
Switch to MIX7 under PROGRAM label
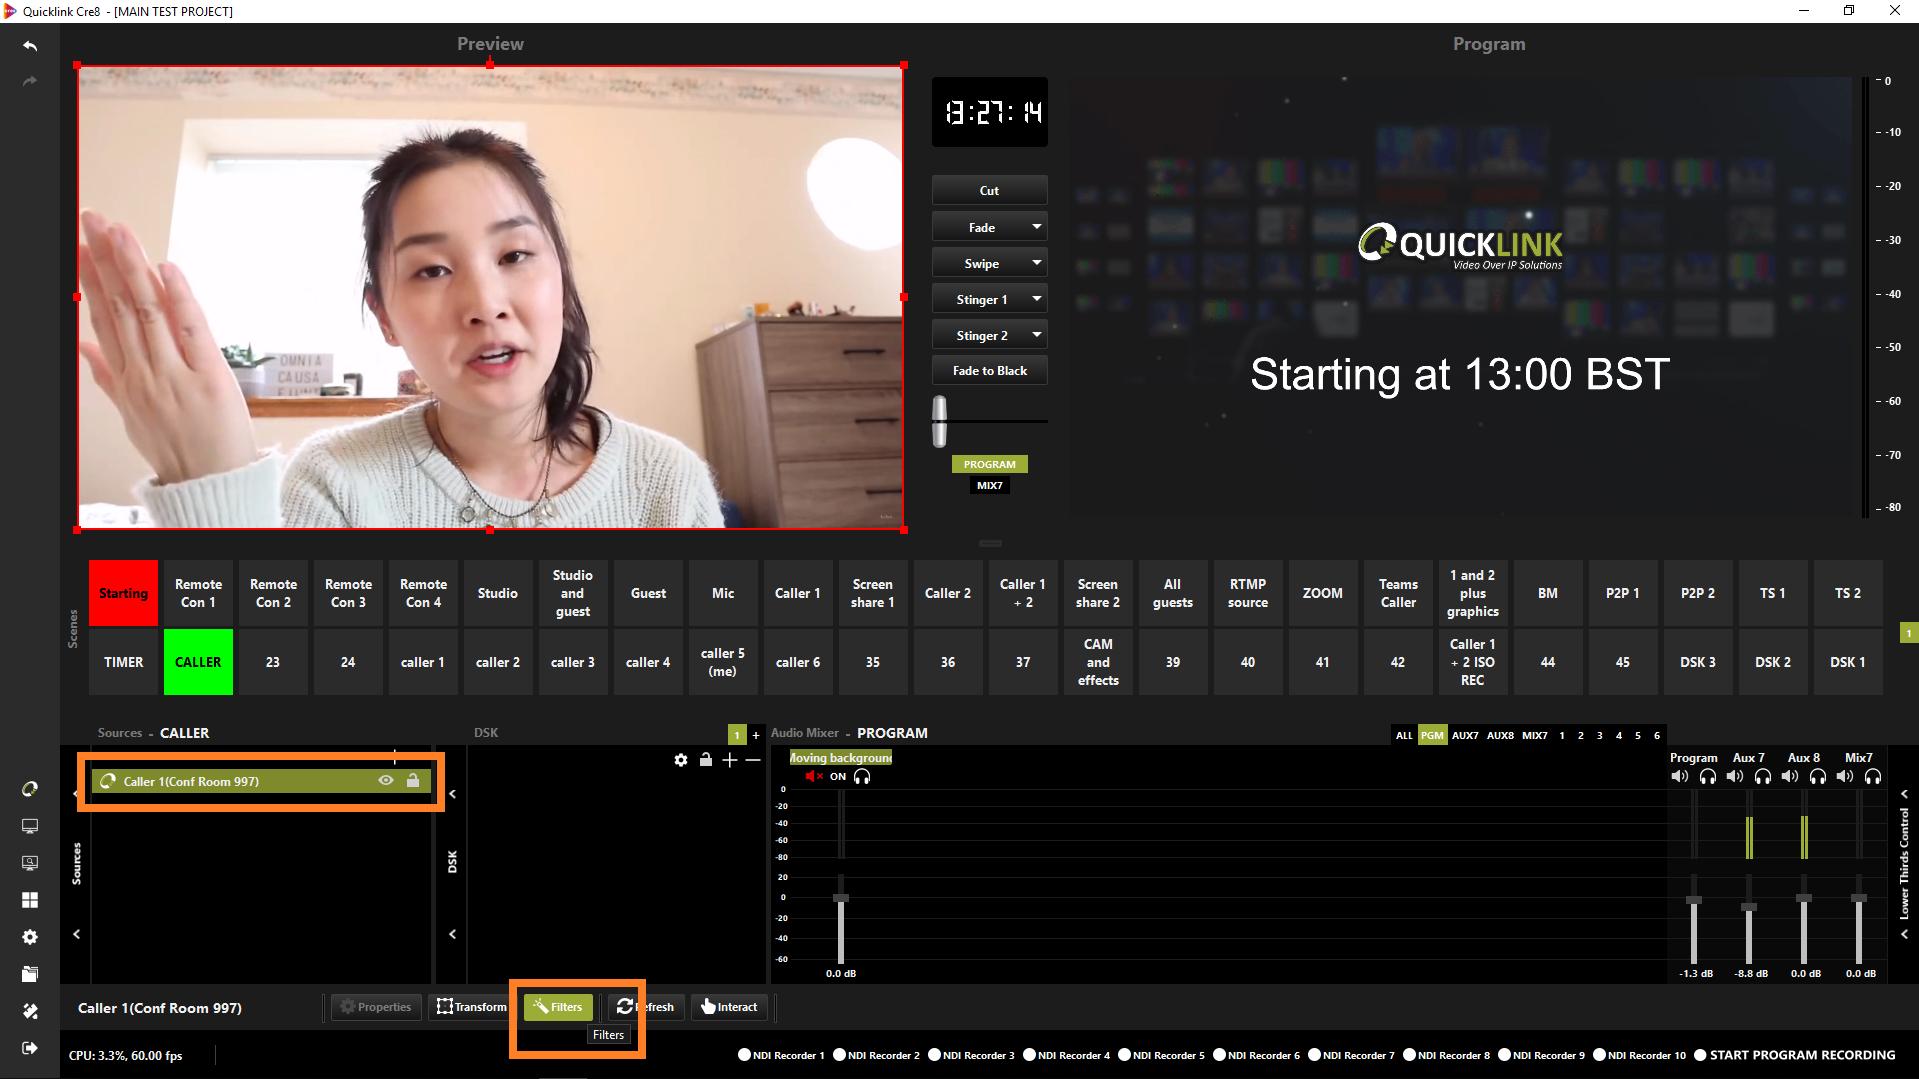[989, 485]
